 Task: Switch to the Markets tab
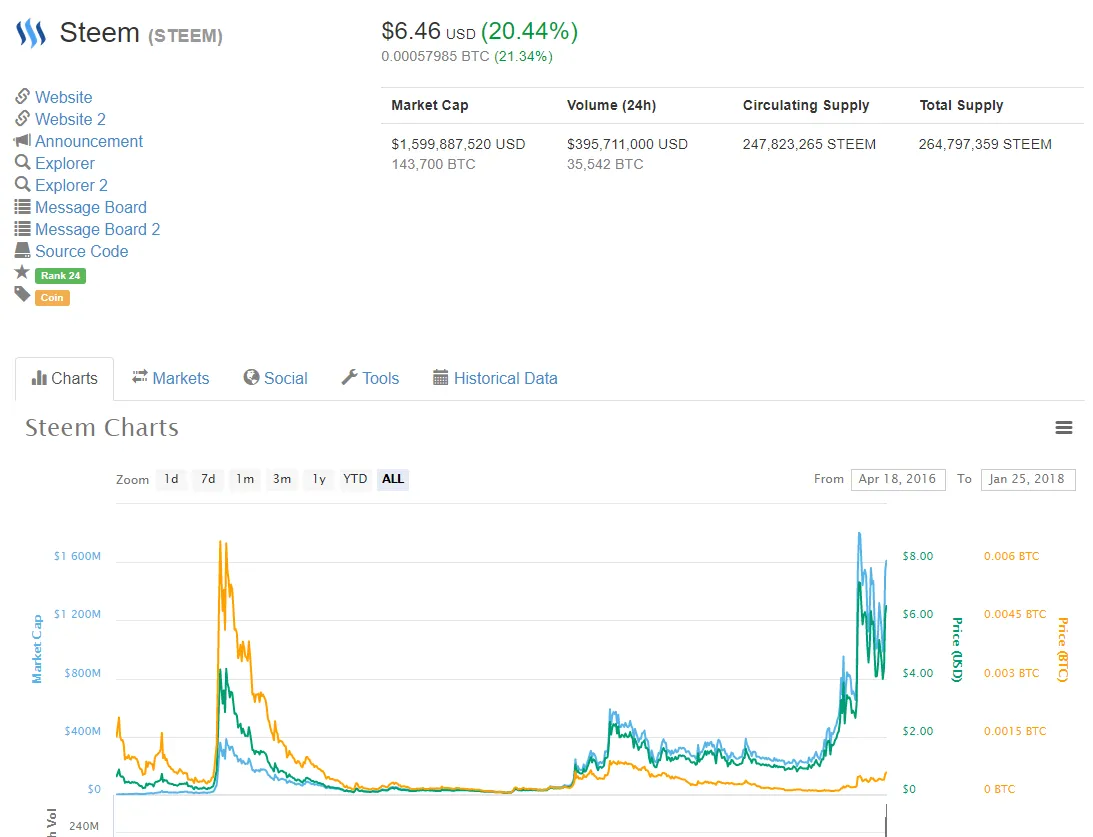pos(171,378)
